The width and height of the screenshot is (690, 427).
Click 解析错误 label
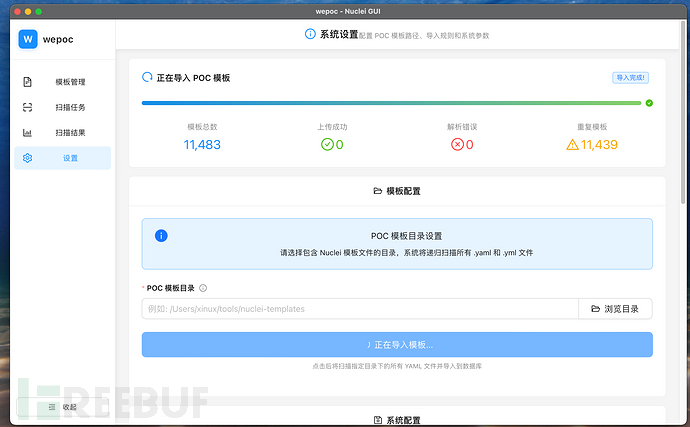462,127
